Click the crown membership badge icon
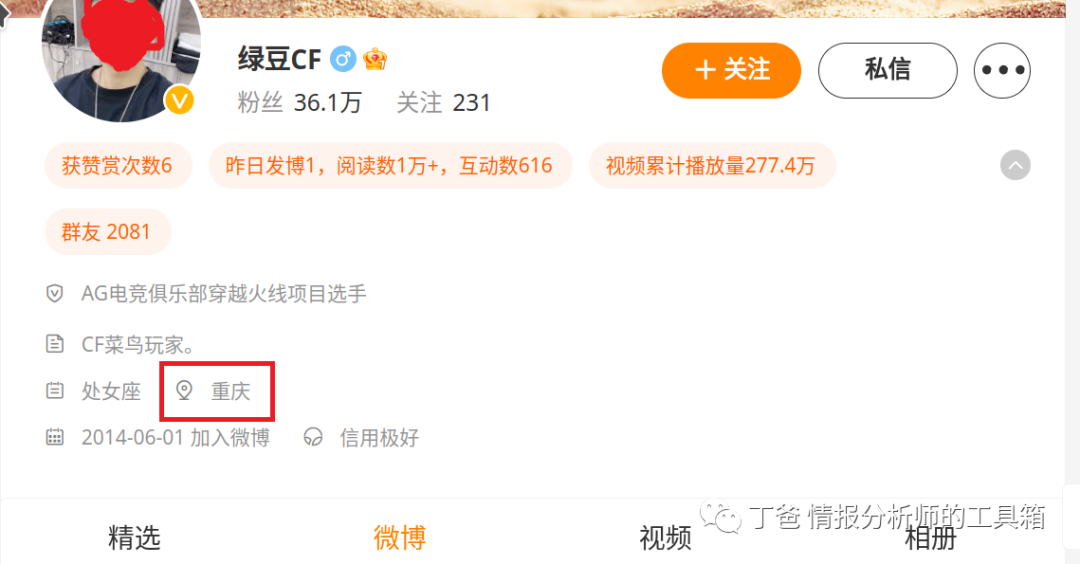The image size is (1080, 564). click(x=375, y=59)
